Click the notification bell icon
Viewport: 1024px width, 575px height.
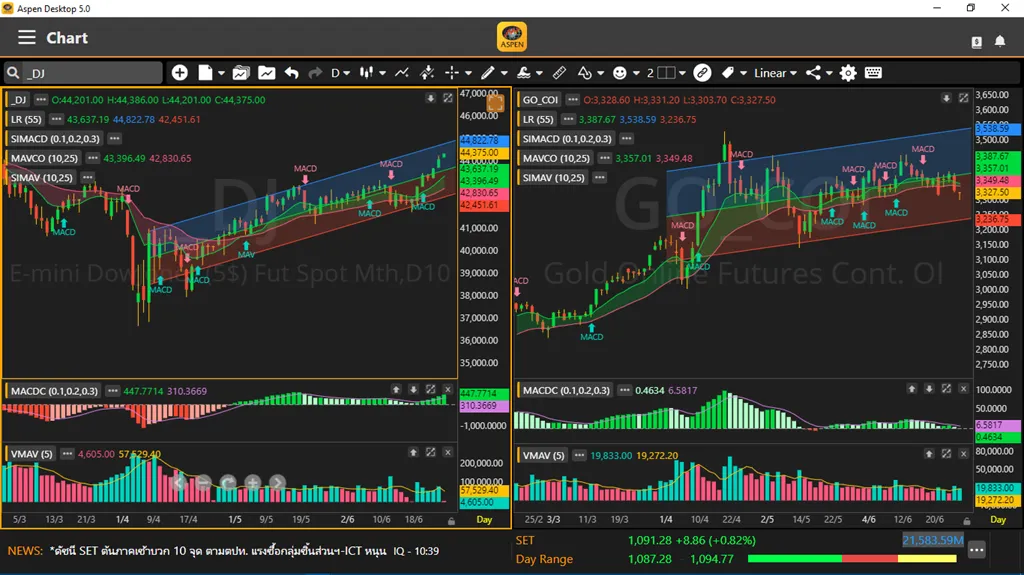click(1000, 41)
